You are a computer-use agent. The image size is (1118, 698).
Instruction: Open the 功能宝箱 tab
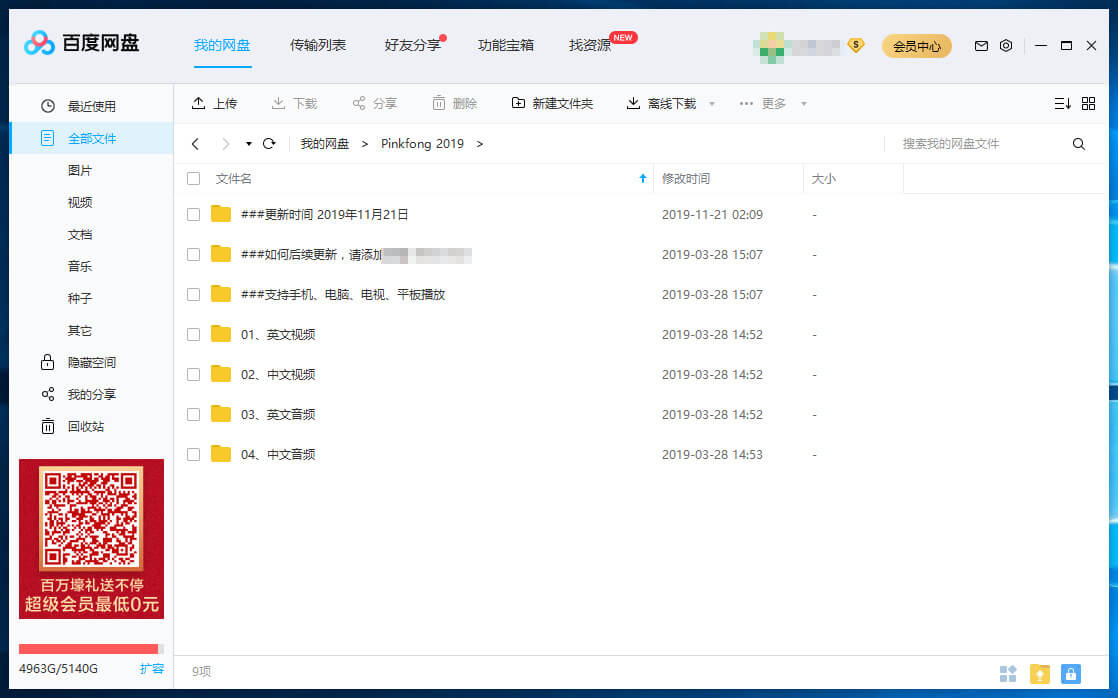tap(506, 45)
